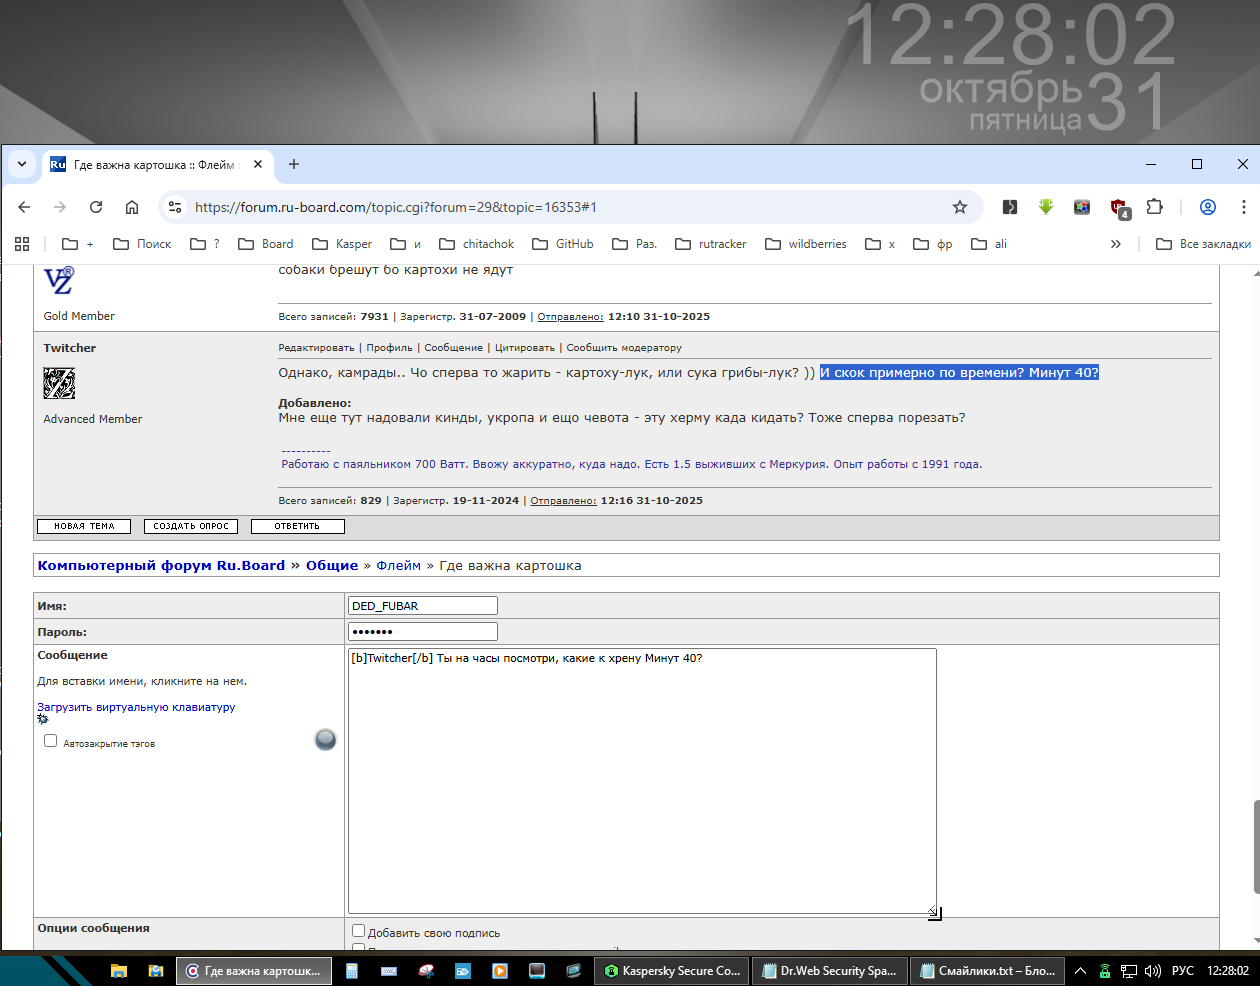
Task: Click the bookmark star in address bar
Action: tap(959, 207)
